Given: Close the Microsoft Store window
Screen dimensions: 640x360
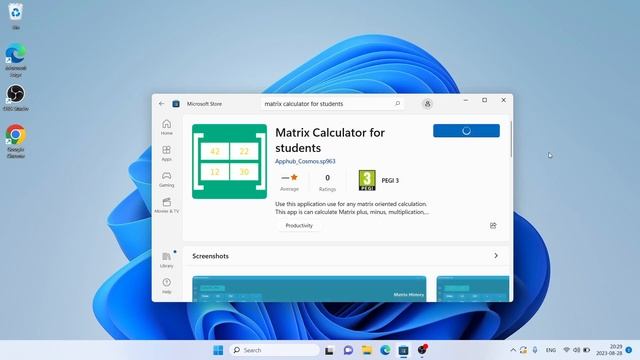Looking at the screenshot, I should point(504,100).
